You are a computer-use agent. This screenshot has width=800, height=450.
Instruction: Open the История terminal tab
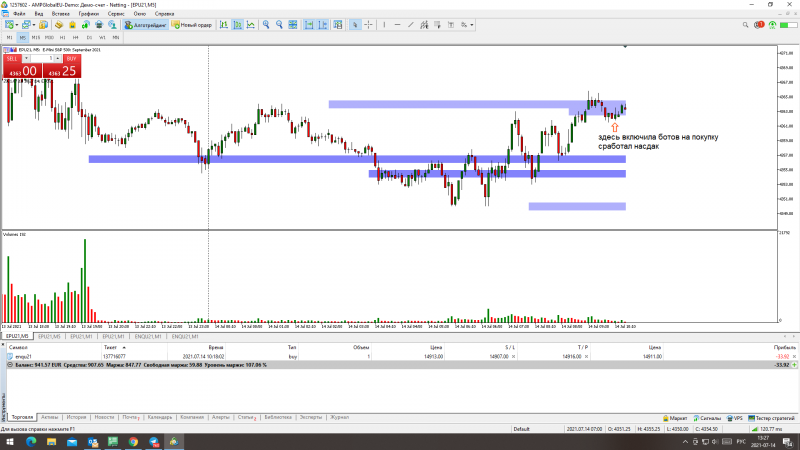(x=76, y=417)
